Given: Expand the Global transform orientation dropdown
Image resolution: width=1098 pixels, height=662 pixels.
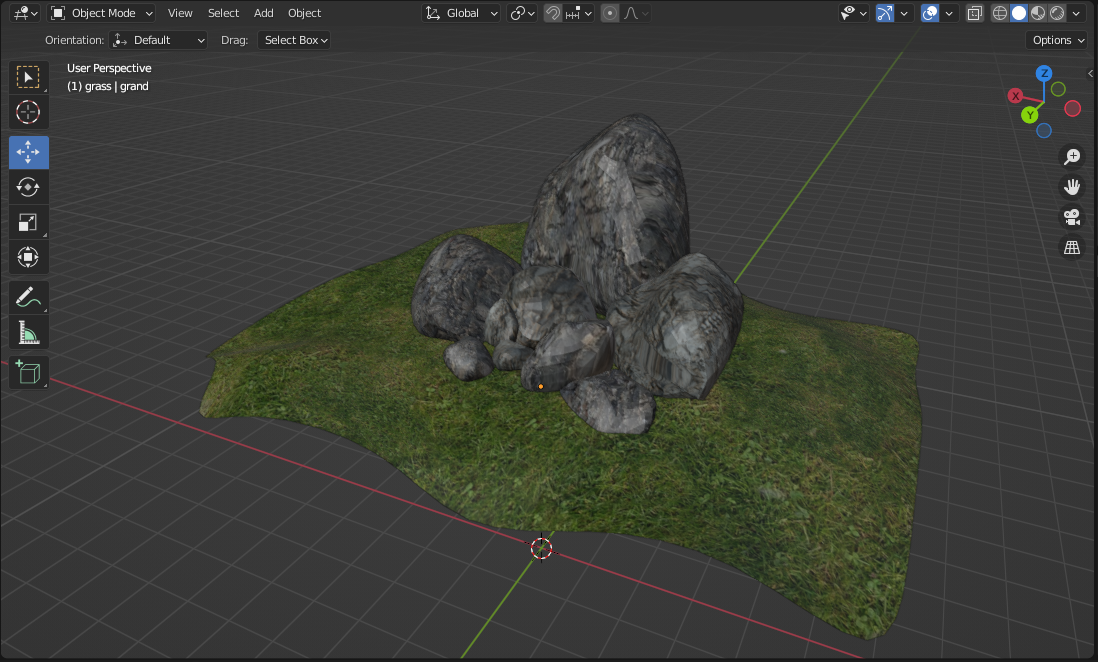Looking at the screenshot, I should pos(462,13).
